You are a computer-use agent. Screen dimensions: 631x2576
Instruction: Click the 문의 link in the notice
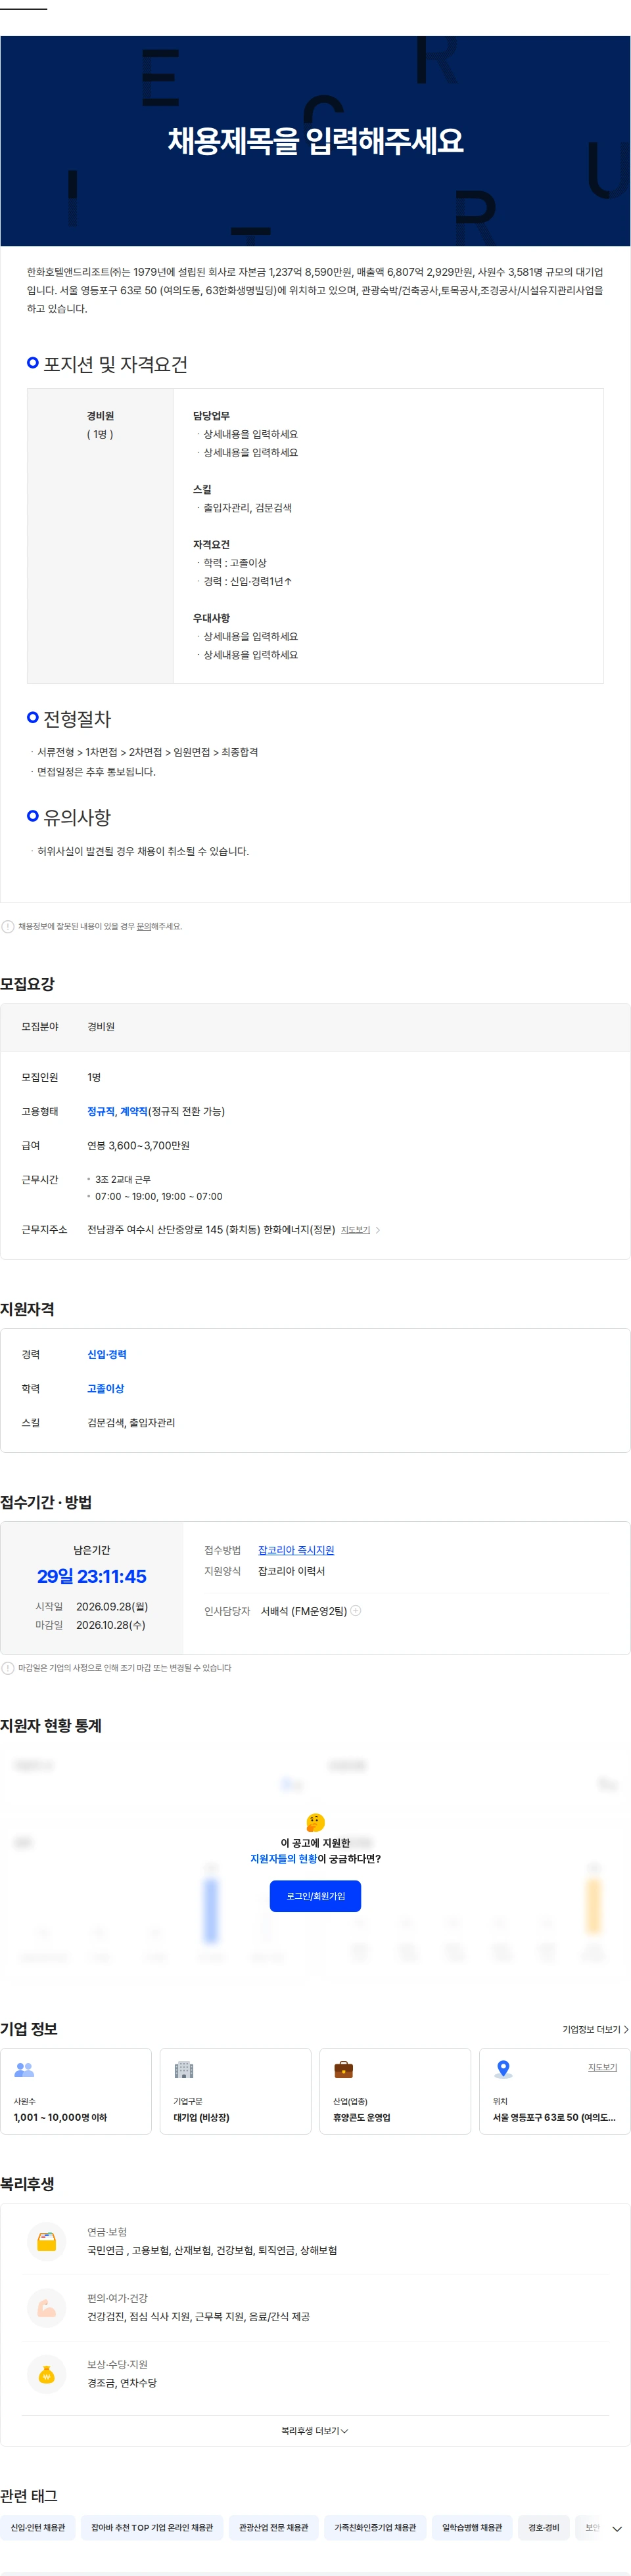click(x=144, y=927)
